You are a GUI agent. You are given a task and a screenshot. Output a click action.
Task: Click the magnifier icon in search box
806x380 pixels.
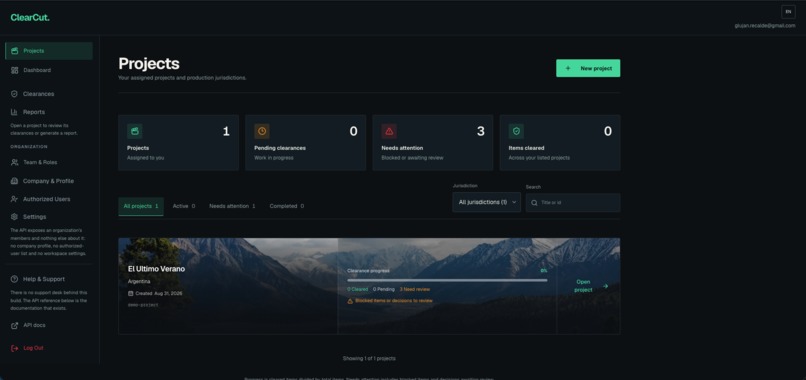pyautogui.click(x=535, y=203)
